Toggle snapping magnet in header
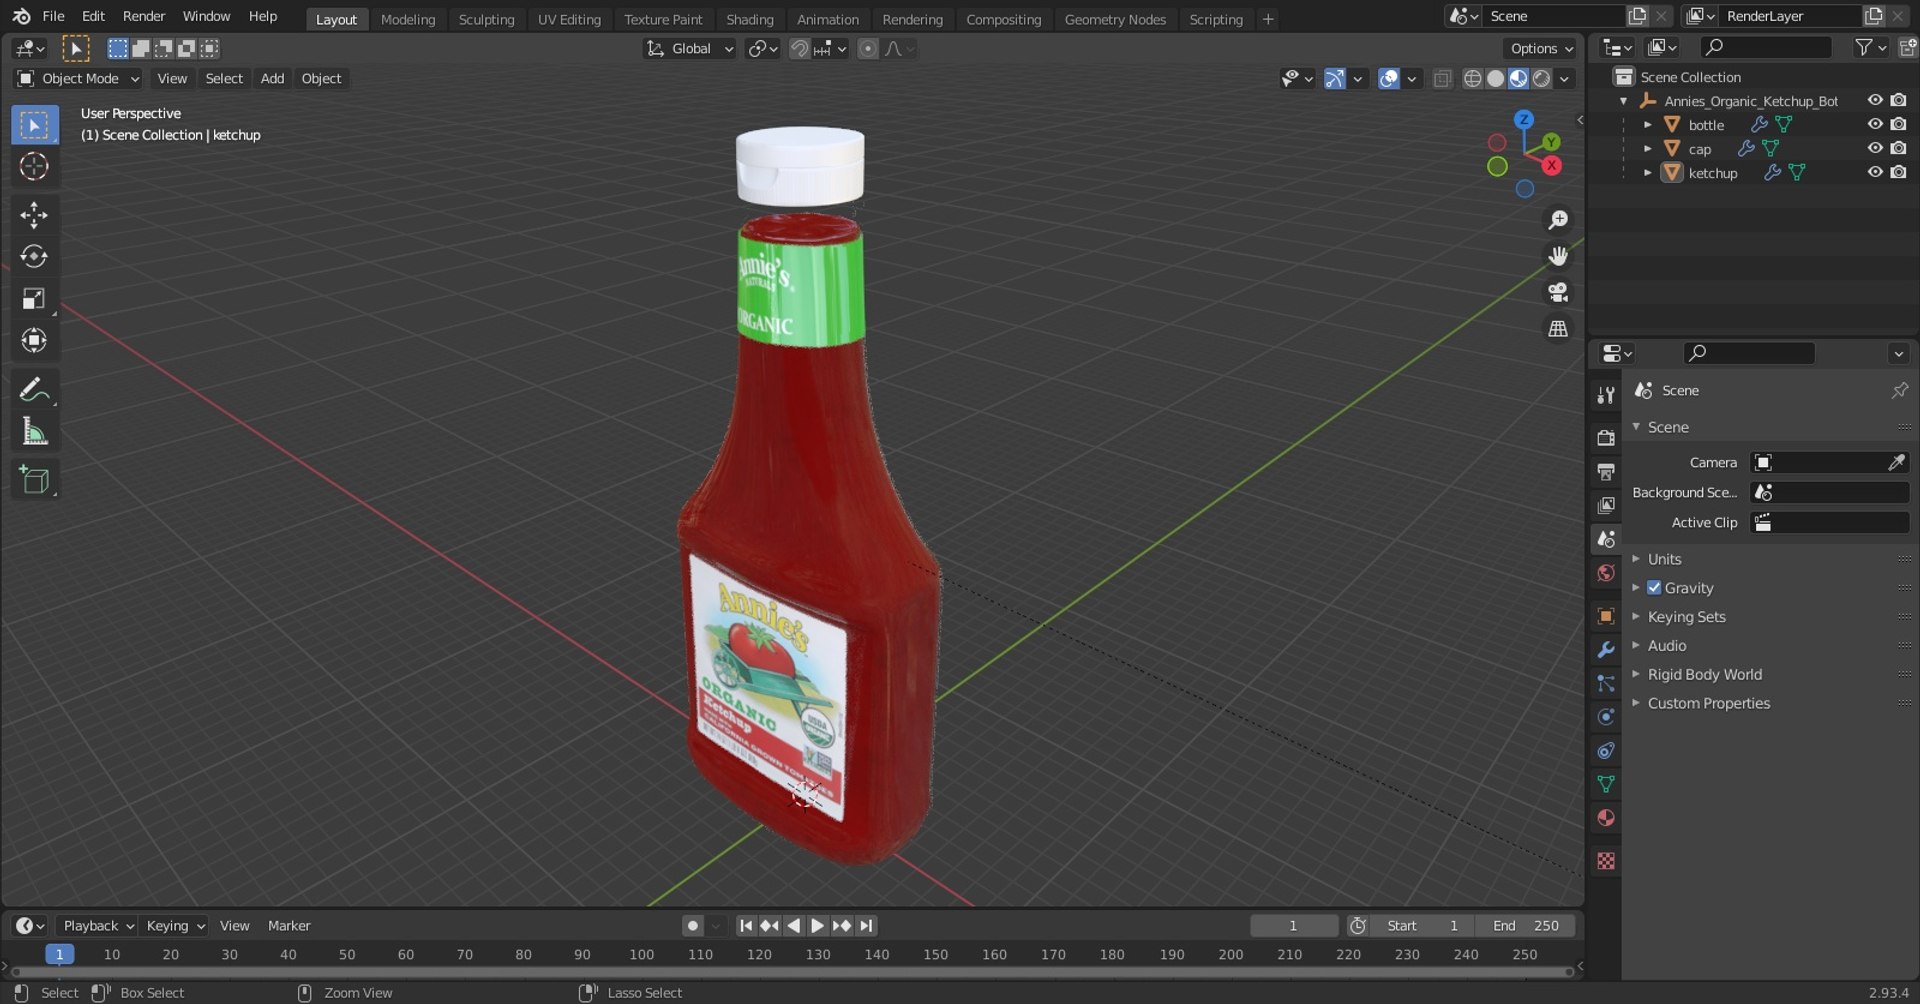The width and height of the screenshot is (1920, 1004). (x=799, y=49)
